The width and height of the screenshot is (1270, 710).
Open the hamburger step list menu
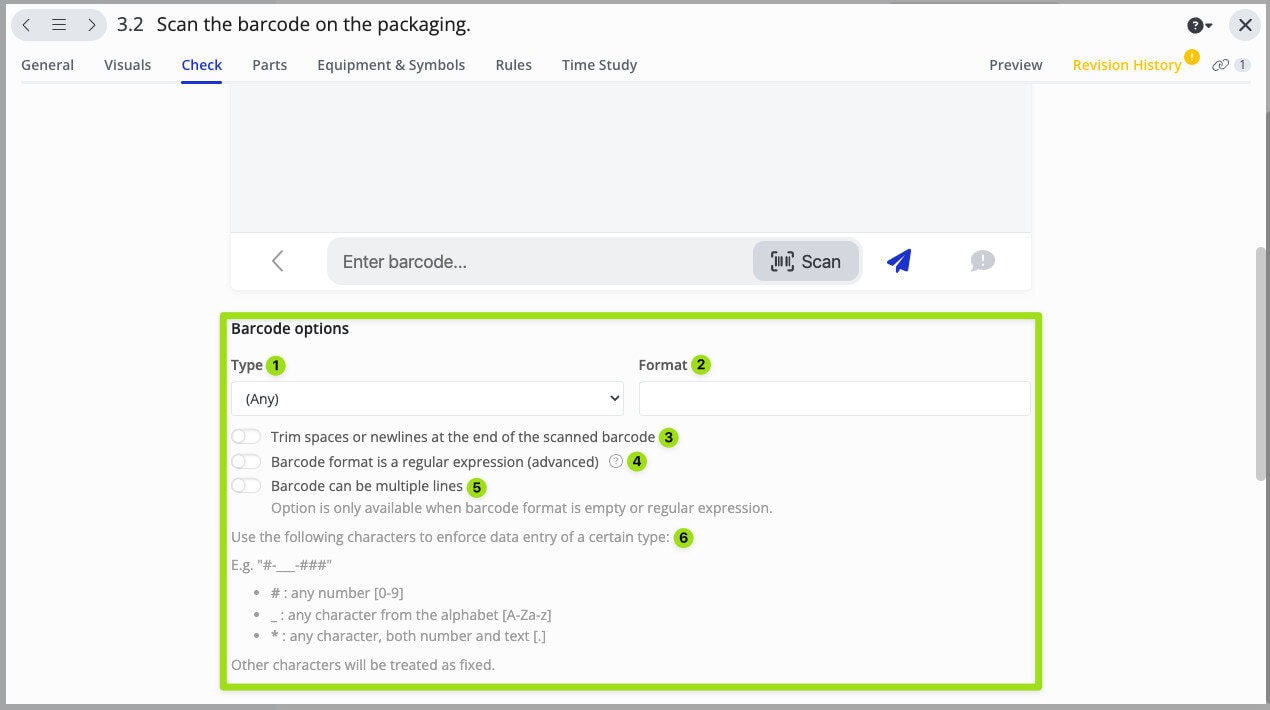coord(58,24)
